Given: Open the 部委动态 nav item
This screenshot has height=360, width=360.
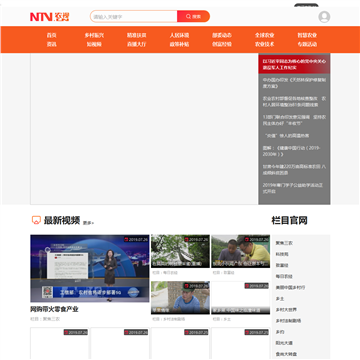Looking at the screenshot, I should point(222,35).
